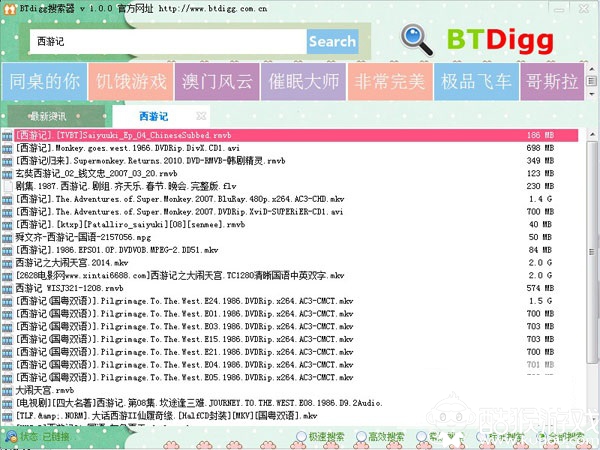This screenshot has width=600, height=450.
Task: Switch to the 最新资讯 tab
Action: point(56,116)
